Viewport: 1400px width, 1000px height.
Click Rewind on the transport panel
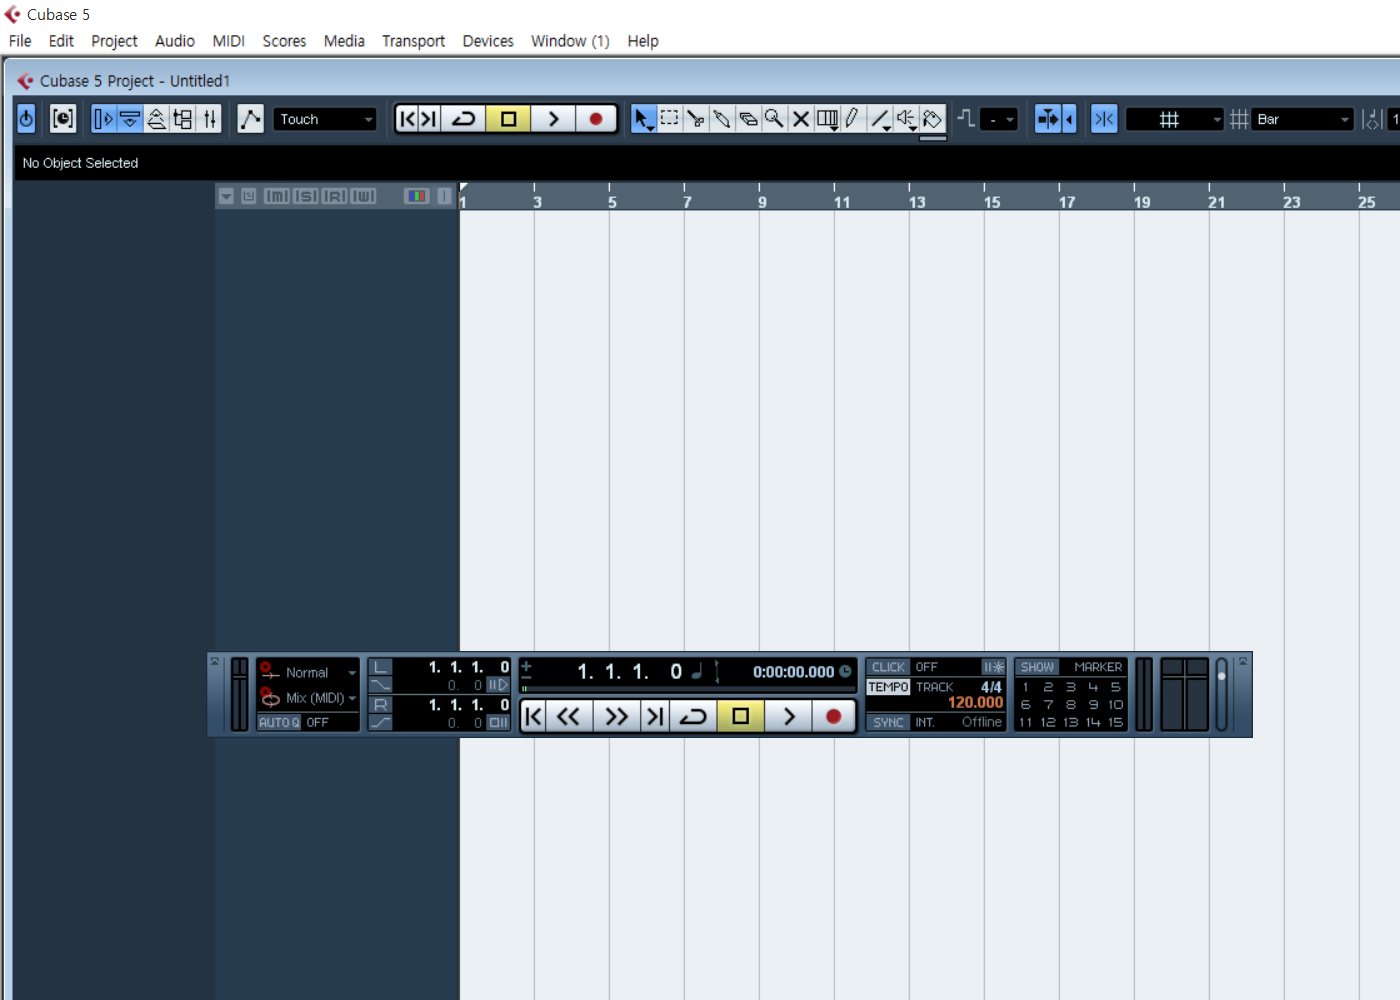569,716
